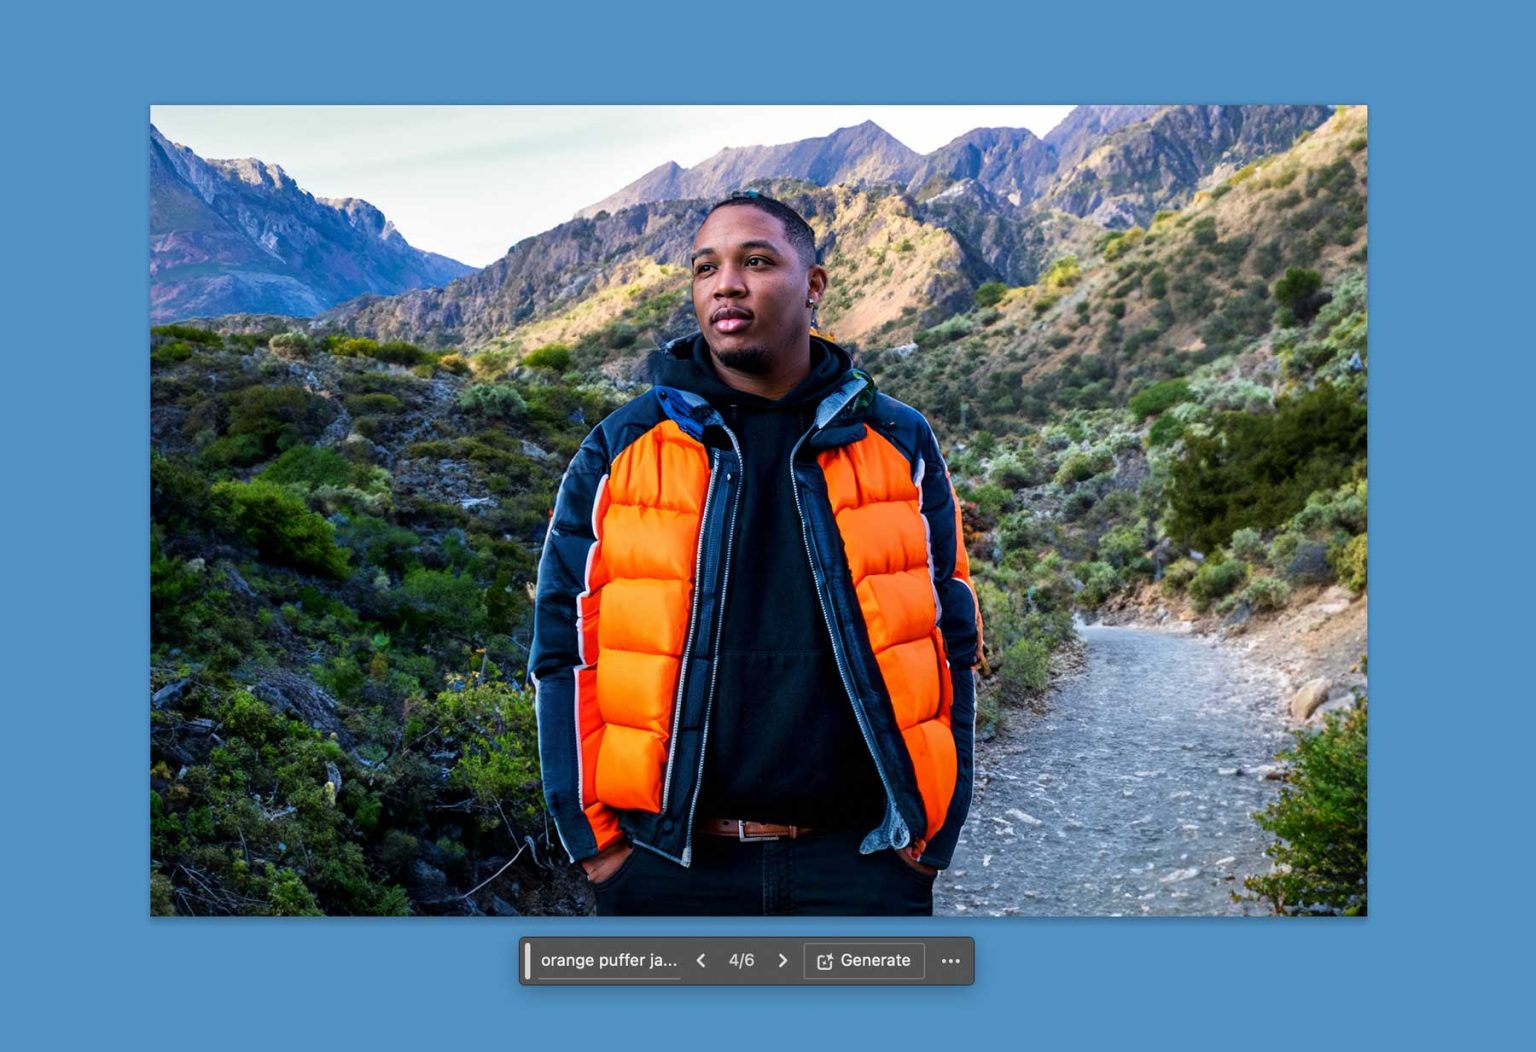Select the left chevron to view previous variation

click(701, 960)
